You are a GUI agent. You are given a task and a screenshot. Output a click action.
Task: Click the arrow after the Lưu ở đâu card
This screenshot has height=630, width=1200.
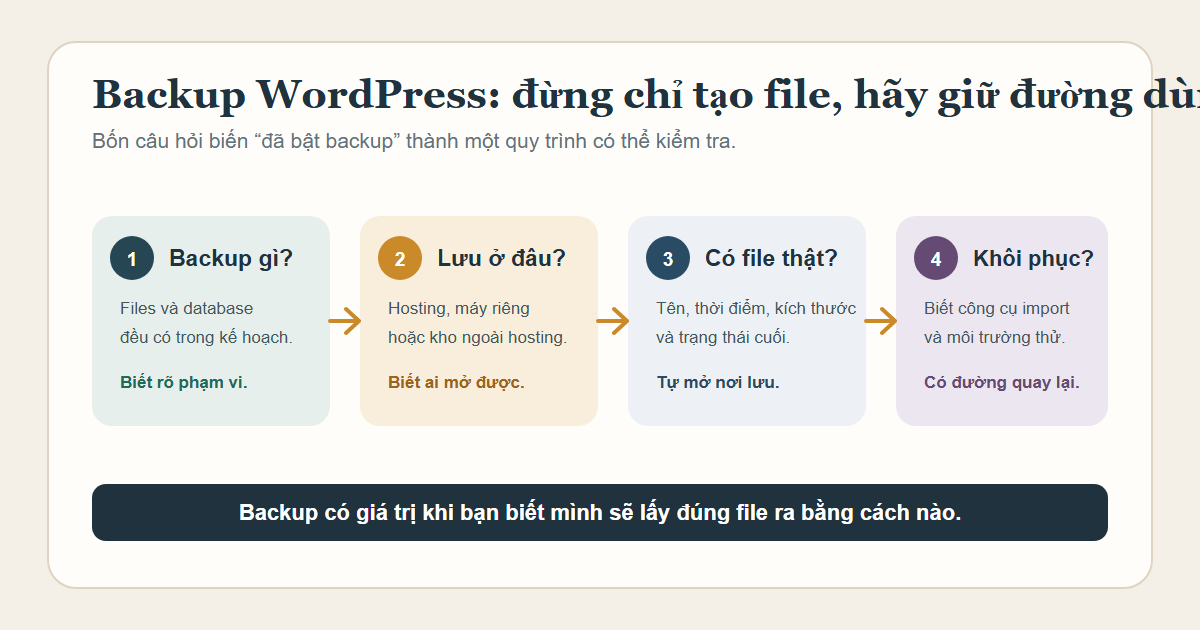613,321
